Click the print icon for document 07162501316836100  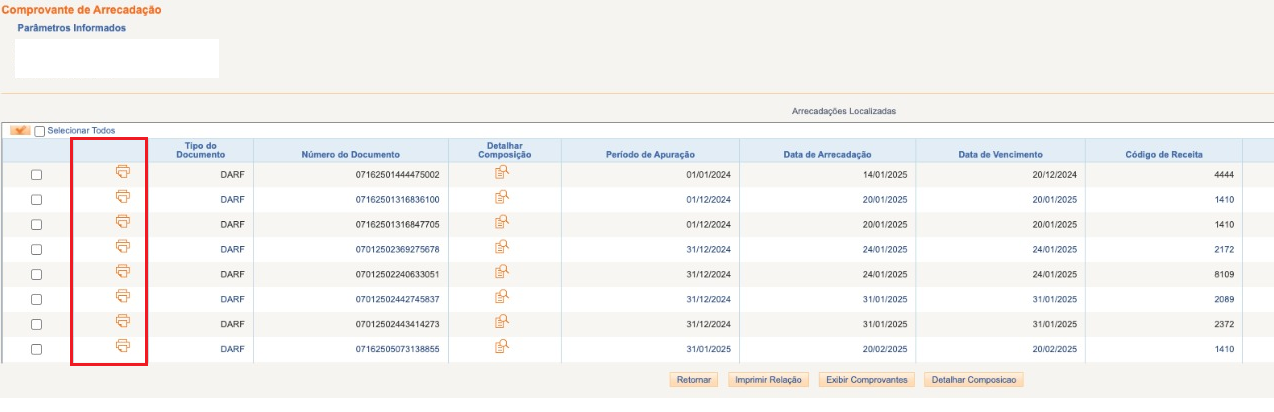click(123, 196)
